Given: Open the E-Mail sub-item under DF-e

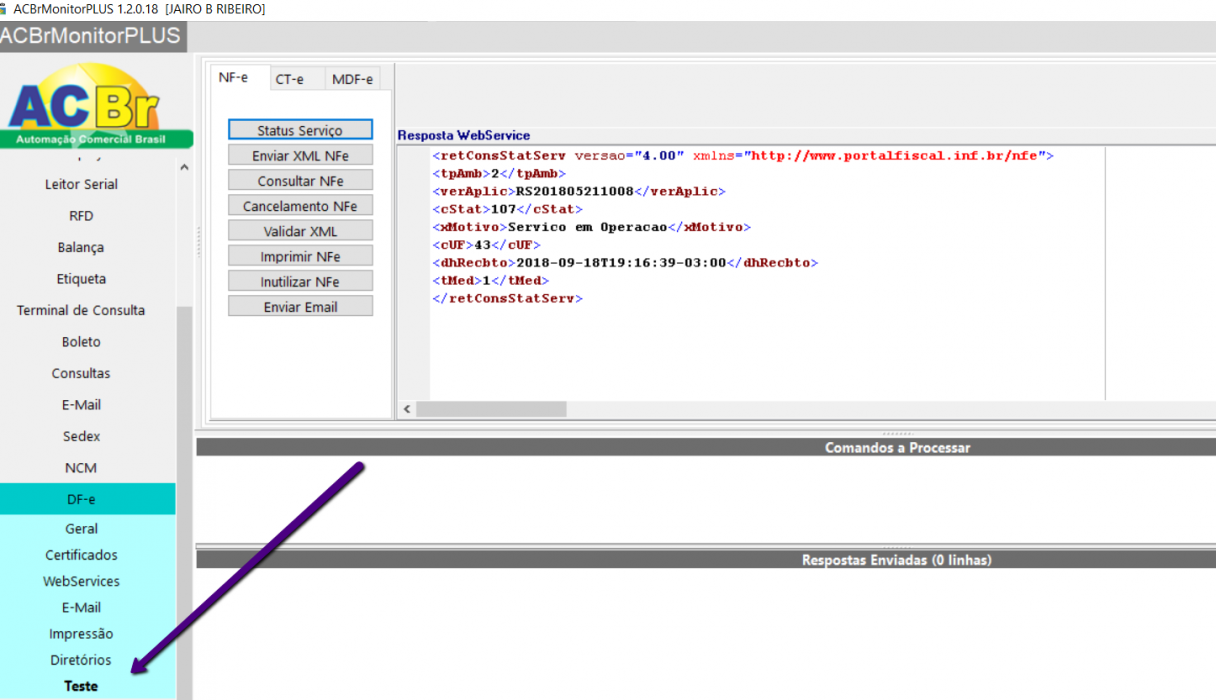Looking at the screenshot, I should point(81,607).
